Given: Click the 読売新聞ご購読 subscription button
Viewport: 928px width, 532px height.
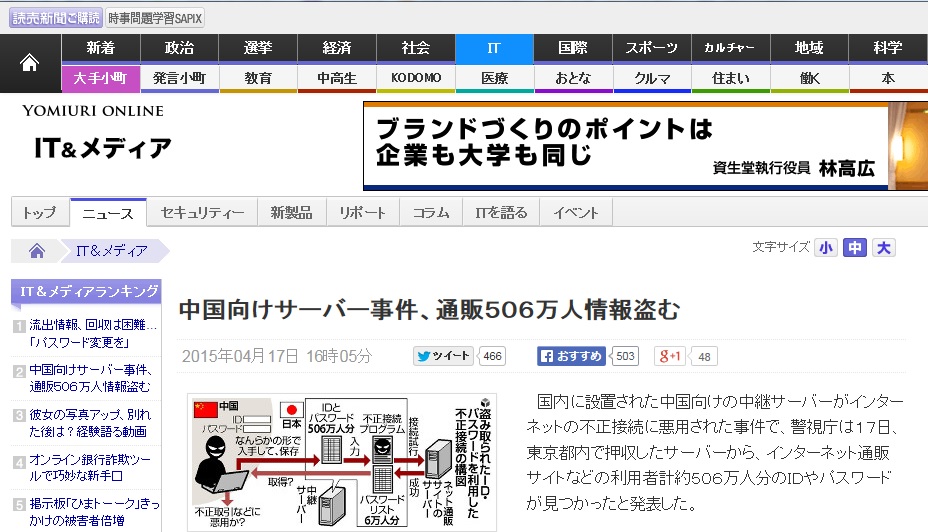Looking at the screenshot, I should click(x=56, y=18).
